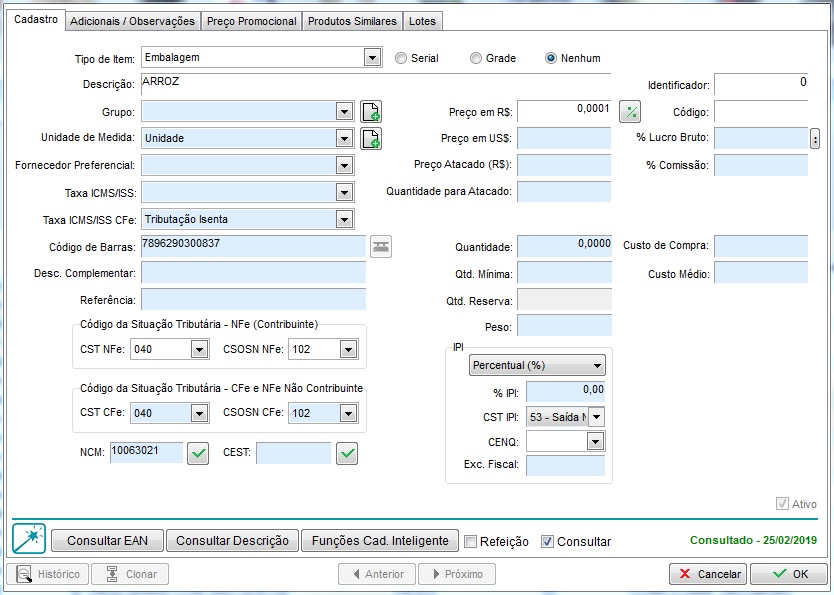Open the Lotes tab
The width and height of the screenshot is (834, 595).
tap(422, 21)
